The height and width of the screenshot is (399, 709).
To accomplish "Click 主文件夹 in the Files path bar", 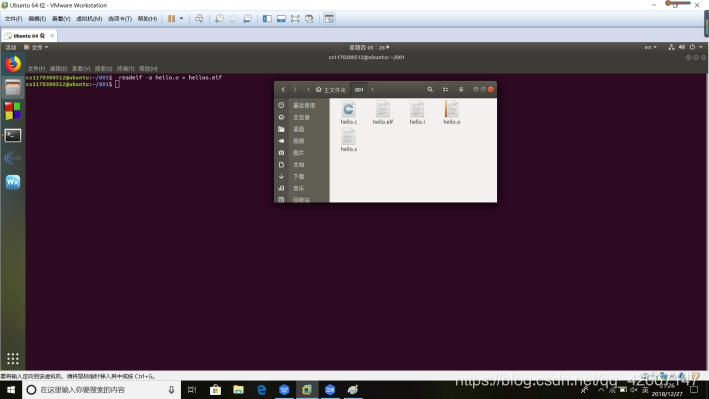I will tap(331, 90).
